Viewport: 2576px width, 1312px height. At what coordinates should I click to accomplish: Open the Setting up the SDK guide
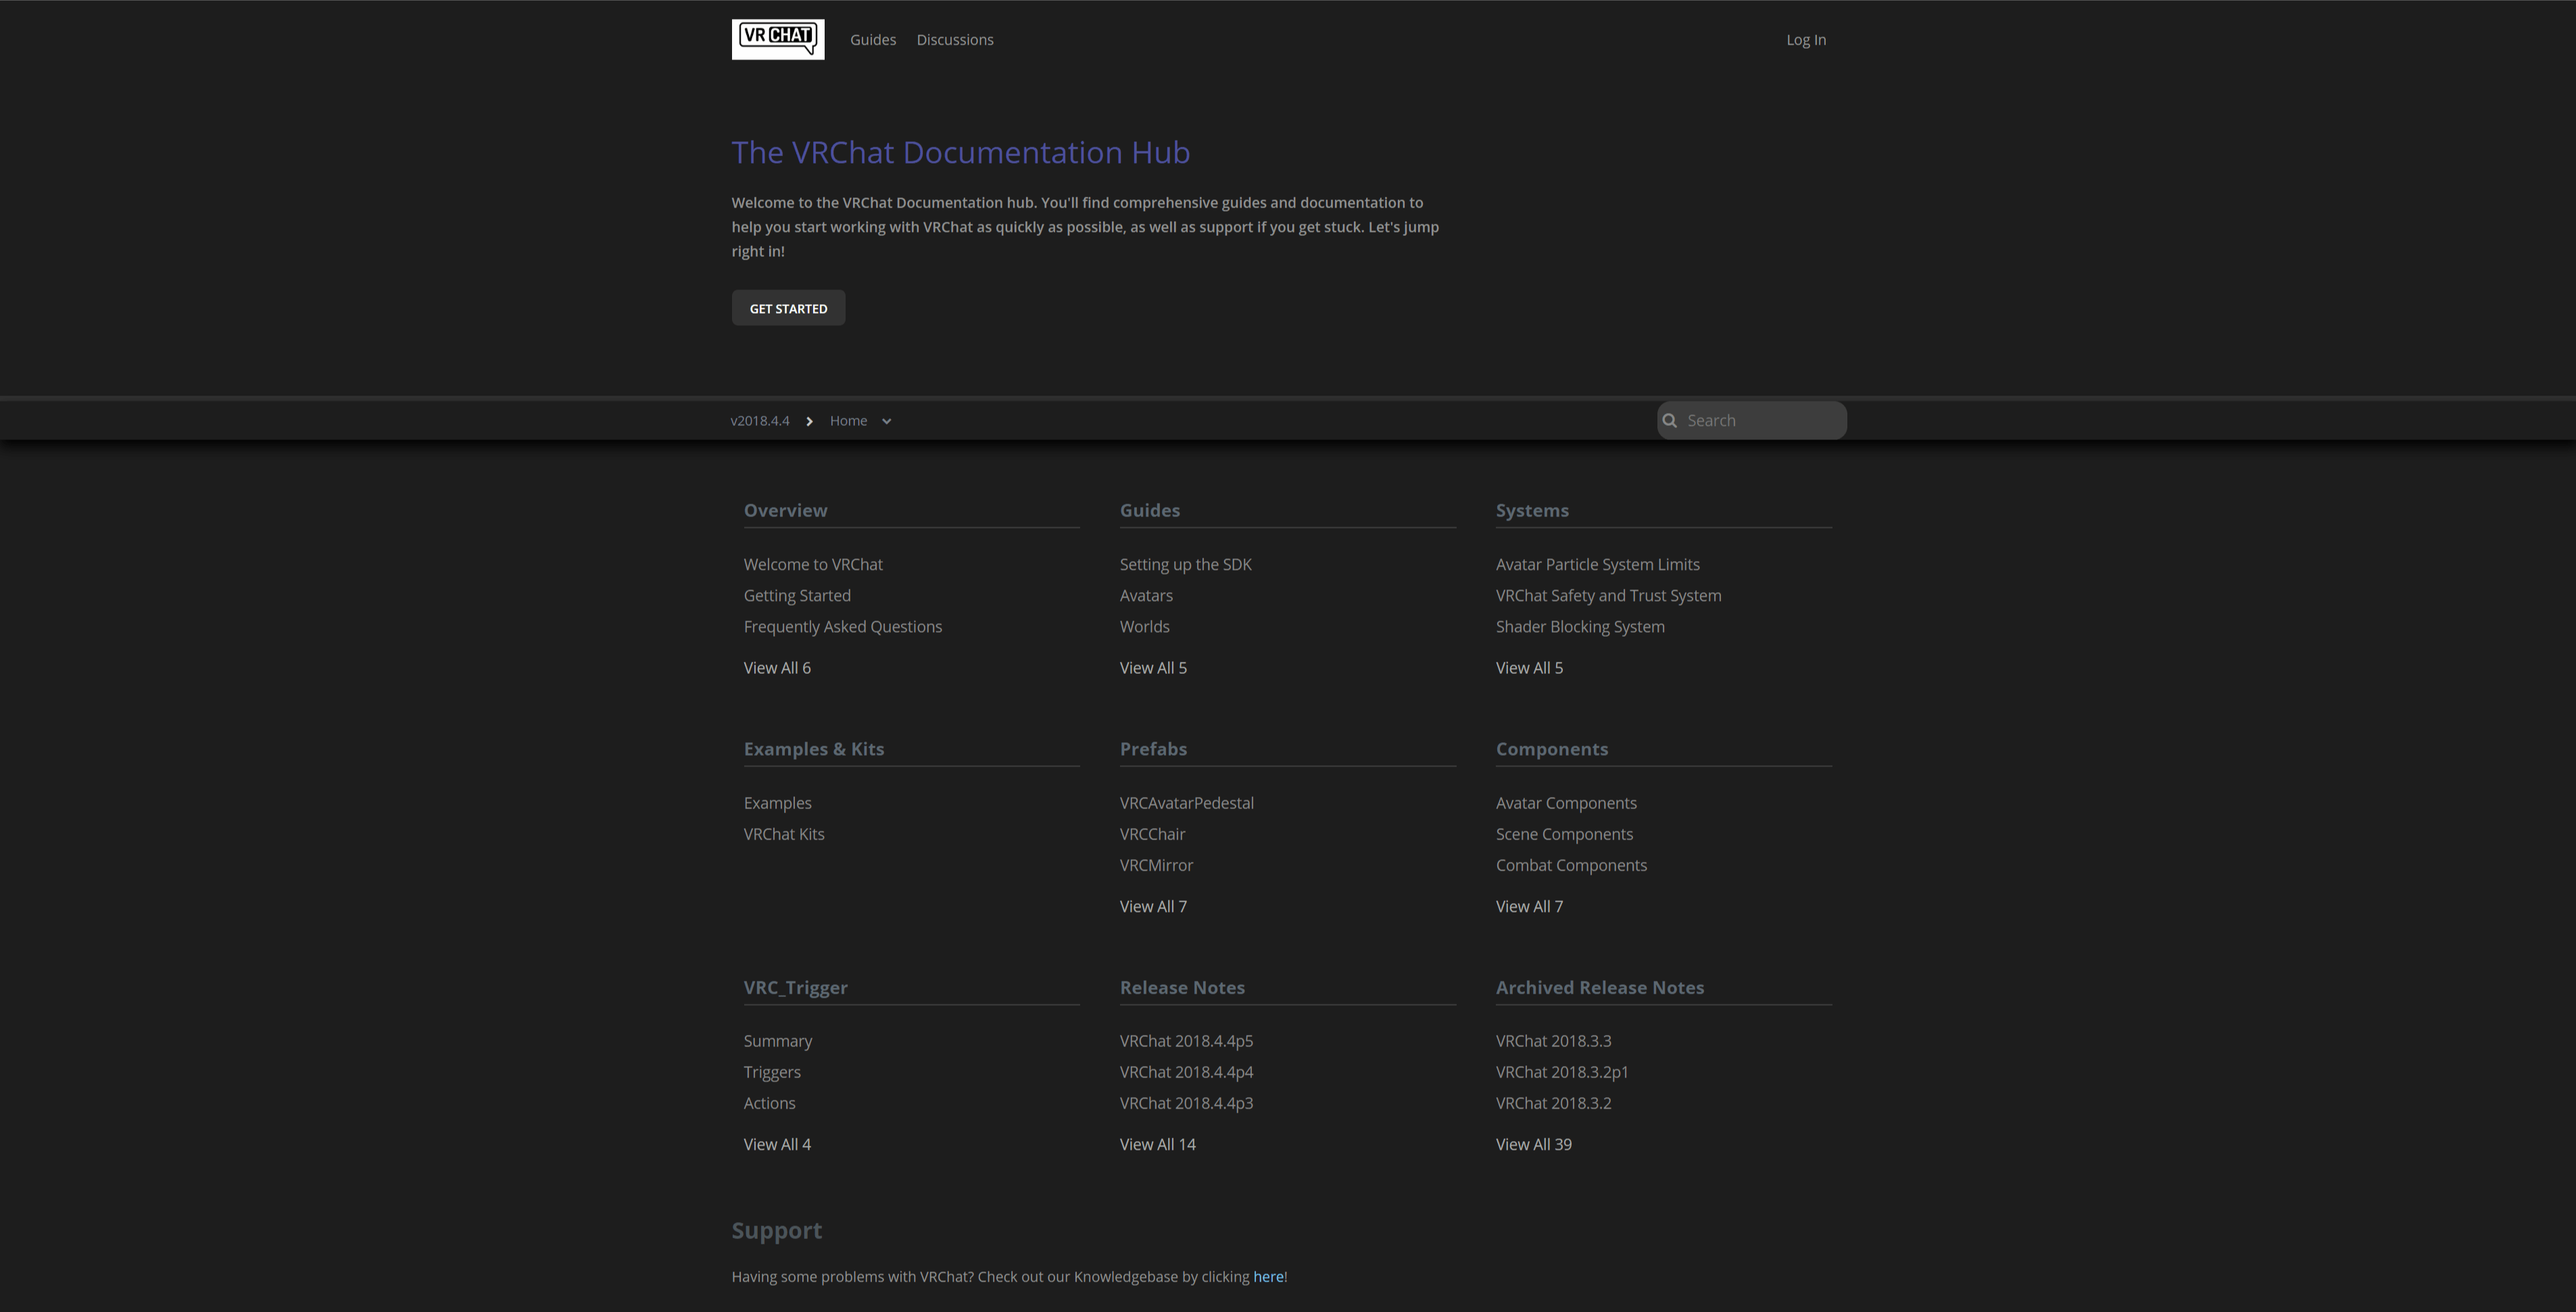click(x=1185, y=564)
